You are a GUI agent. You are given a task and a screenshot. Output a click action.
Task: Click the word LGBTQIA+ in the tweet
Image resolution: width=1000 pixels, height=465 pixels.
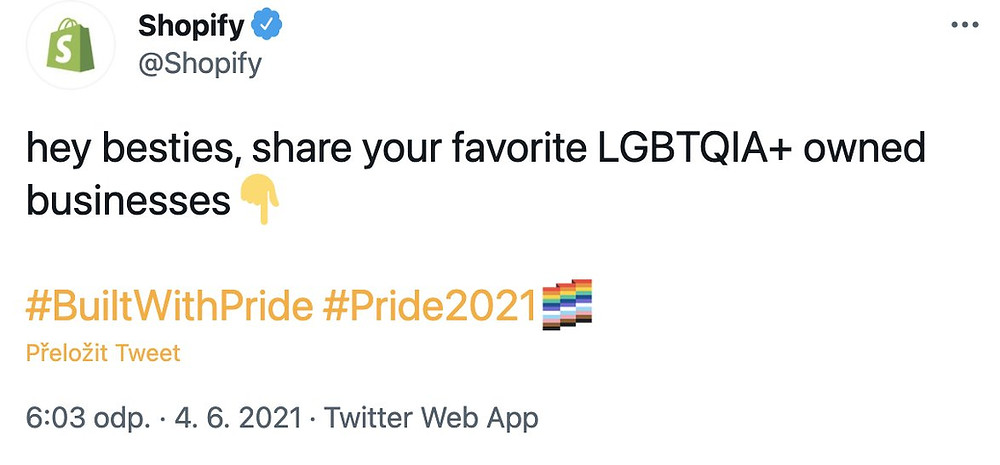click(692, 149)
